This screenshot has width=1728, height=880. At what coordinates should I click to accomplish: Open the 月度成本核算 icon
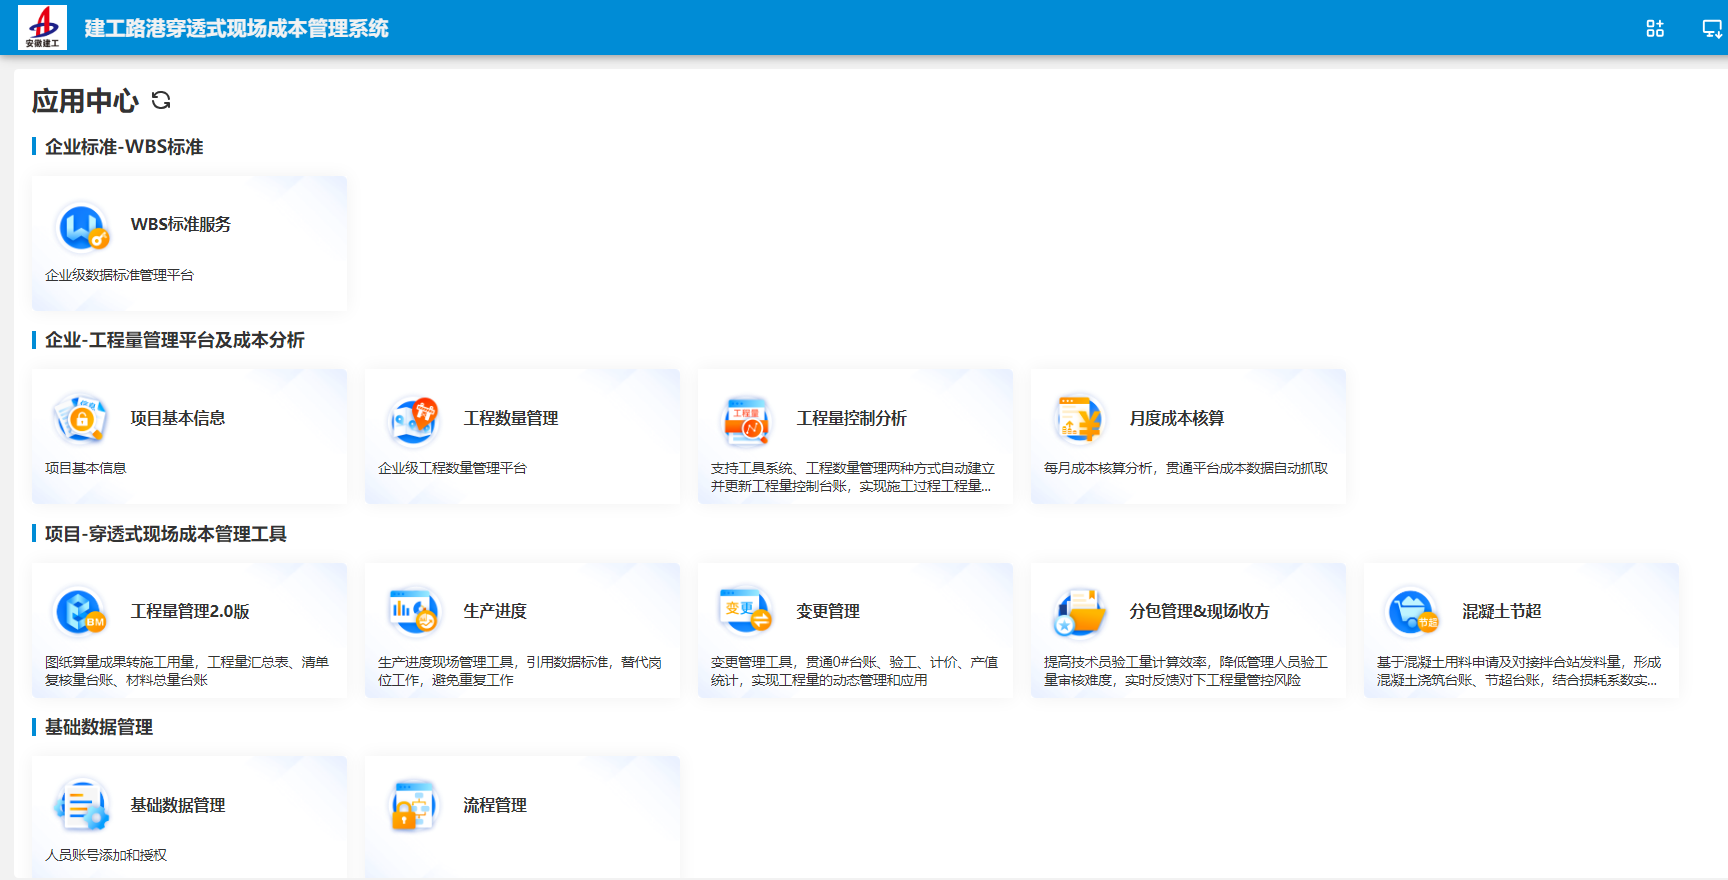pos(1079,419)
